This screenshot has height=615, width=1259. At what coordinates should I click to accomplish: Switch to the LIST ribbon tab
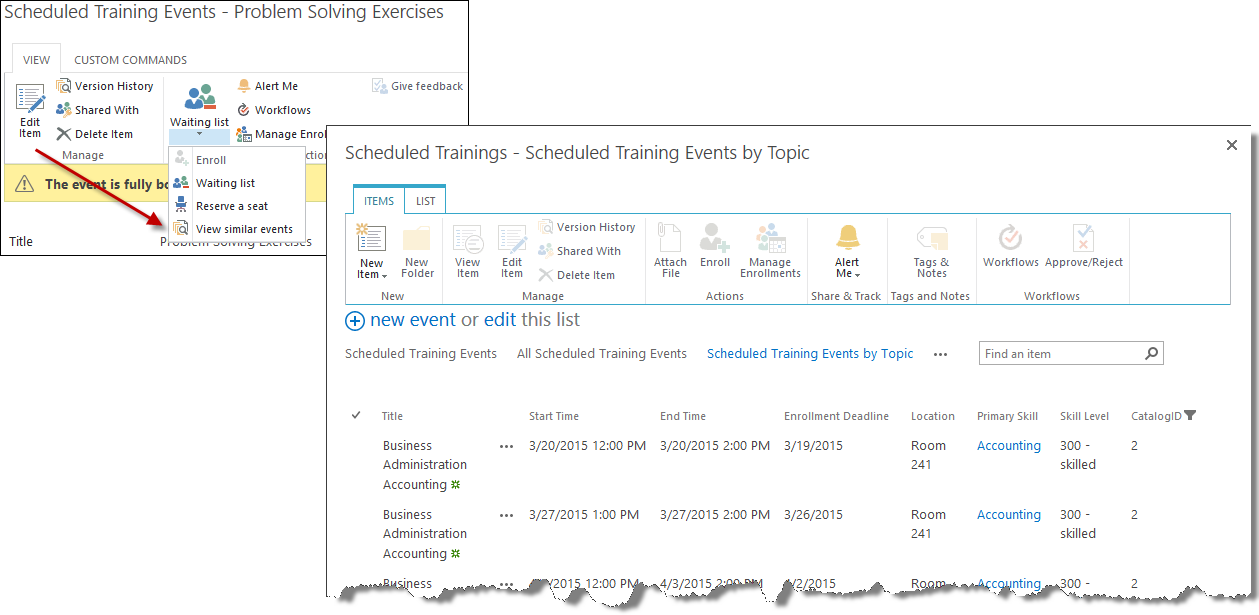coord(425,201)
